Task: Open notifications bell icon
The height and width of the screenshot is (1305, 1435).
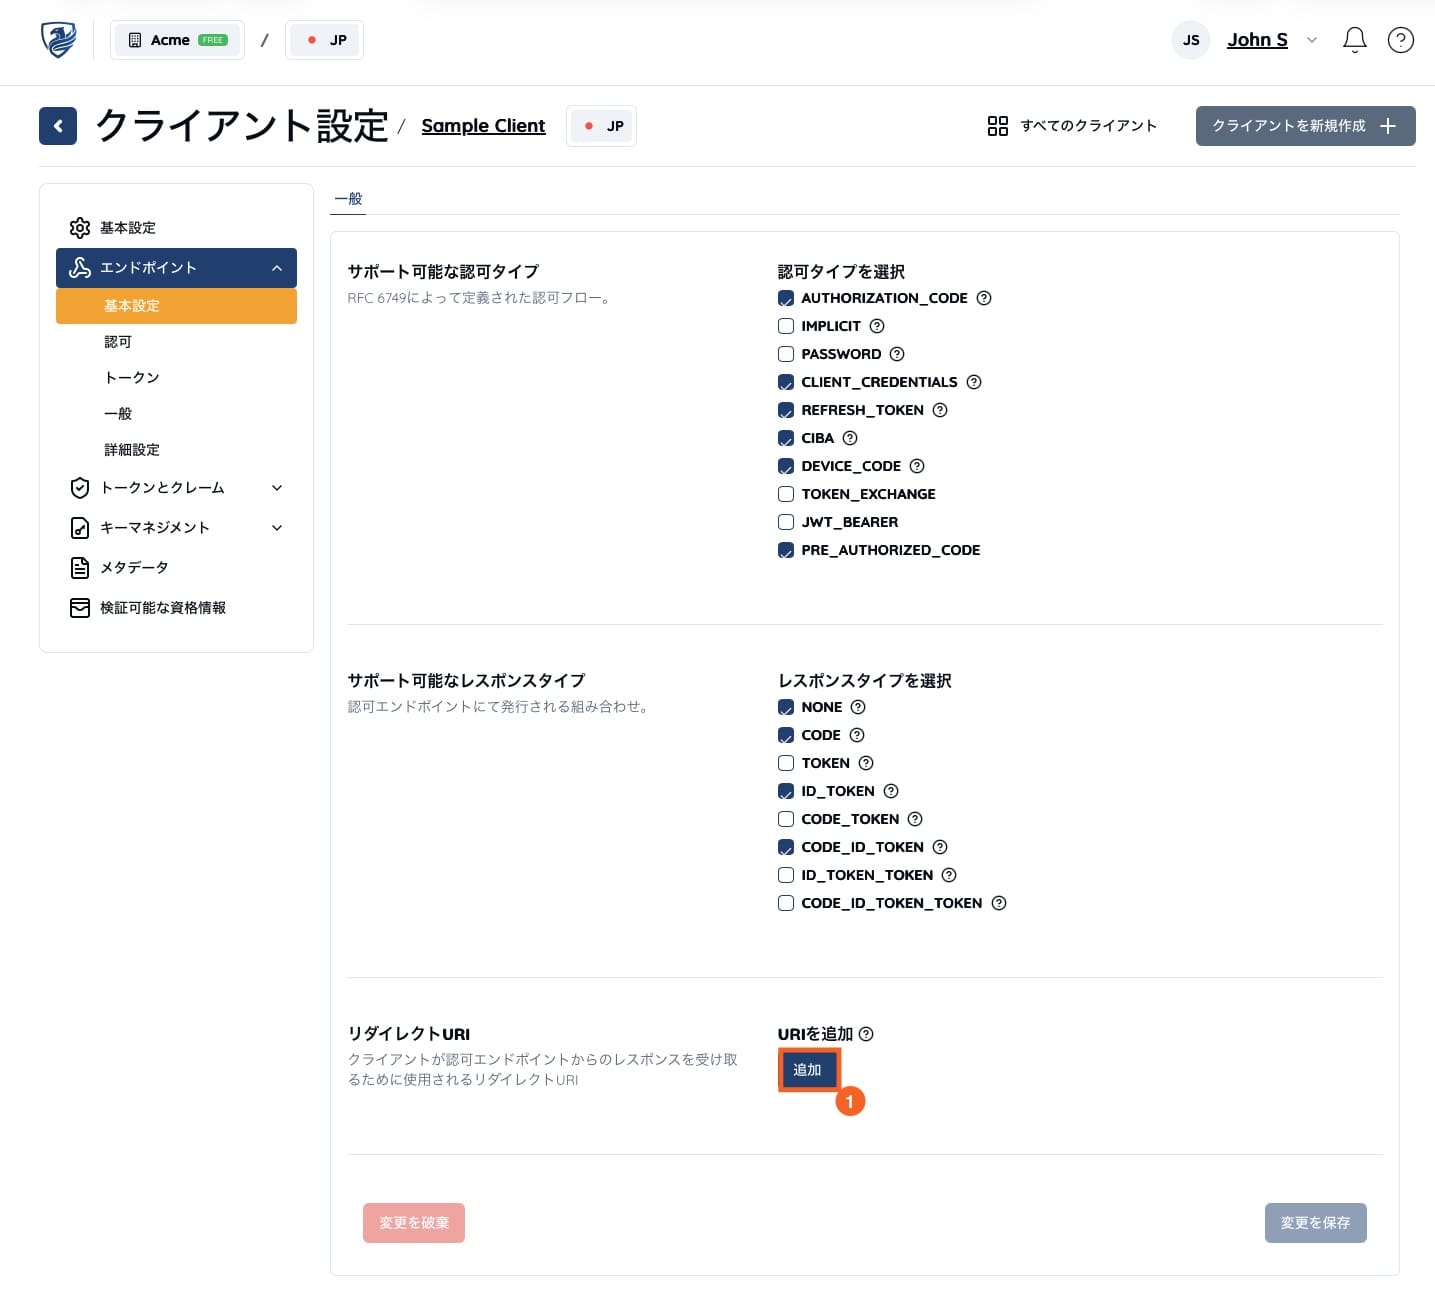Action: coord(1354,40)
